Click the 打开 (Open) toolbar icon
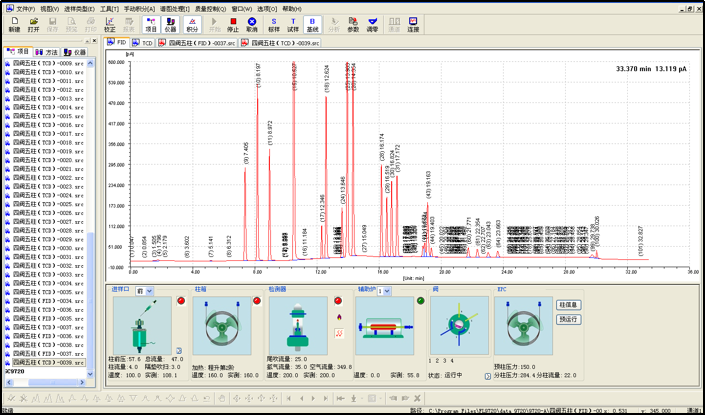This screenshot has width=705, height=415. 33,25
